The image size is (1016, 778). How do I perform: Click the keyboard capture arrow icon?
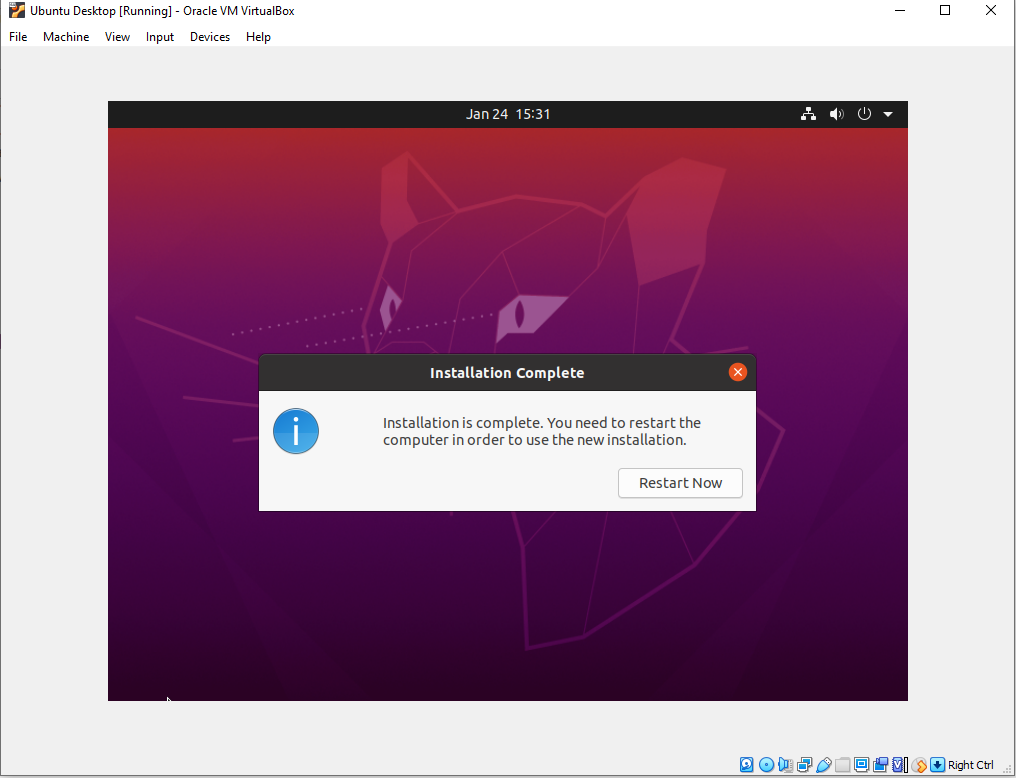[937, 765]
